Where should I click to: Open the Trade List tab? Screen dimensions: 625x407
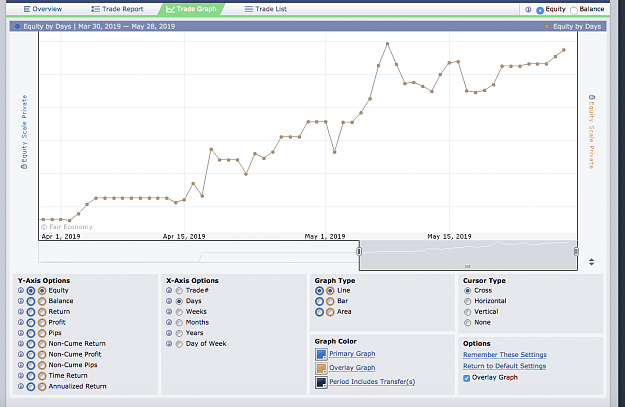(x=265, y=9)
